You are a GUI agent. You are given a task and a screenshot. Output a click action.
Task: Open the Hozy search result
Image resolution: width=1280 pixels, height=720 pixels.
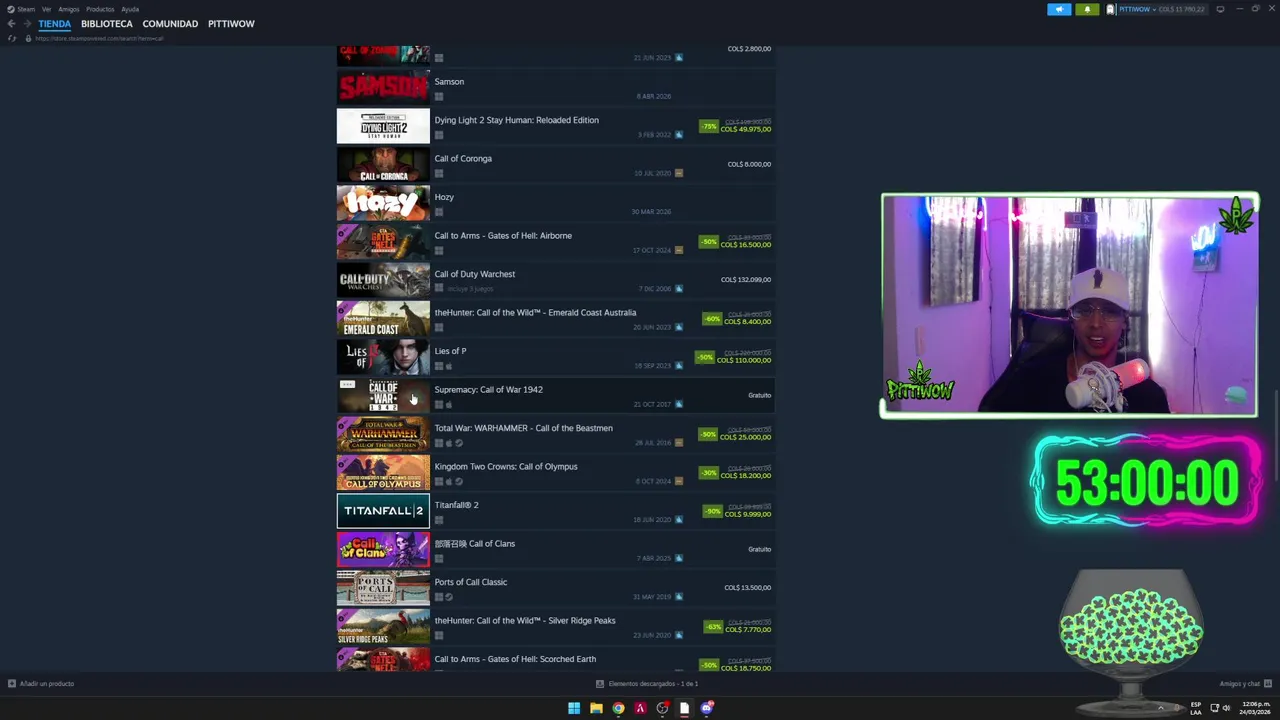tap(555, 204)
